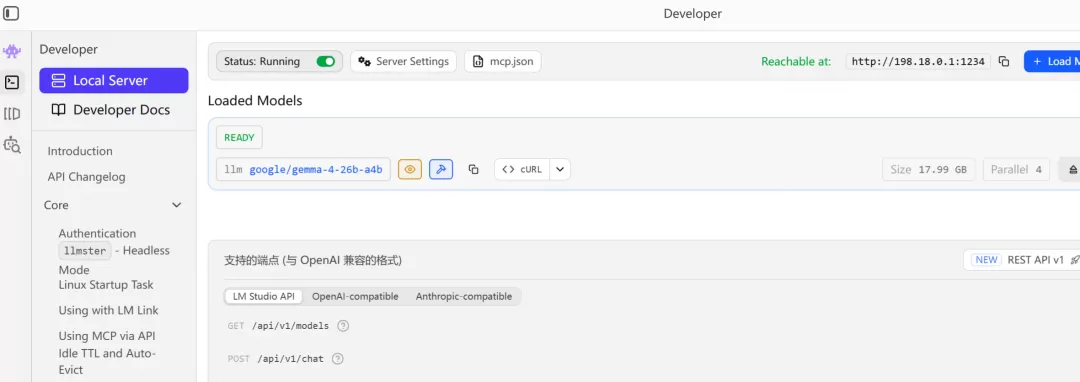The width and height of the screenshot is (1080, 382).
Task: Open Linux Startup Task doc
Action: pos(106,285)
